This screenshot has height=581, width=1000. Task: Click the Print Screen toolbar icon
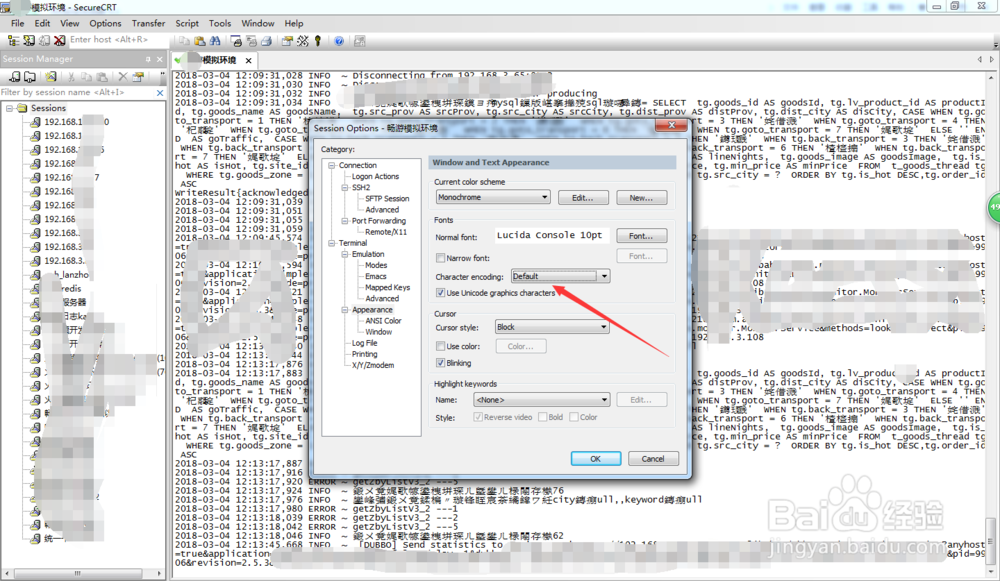[x=237, y=41]
